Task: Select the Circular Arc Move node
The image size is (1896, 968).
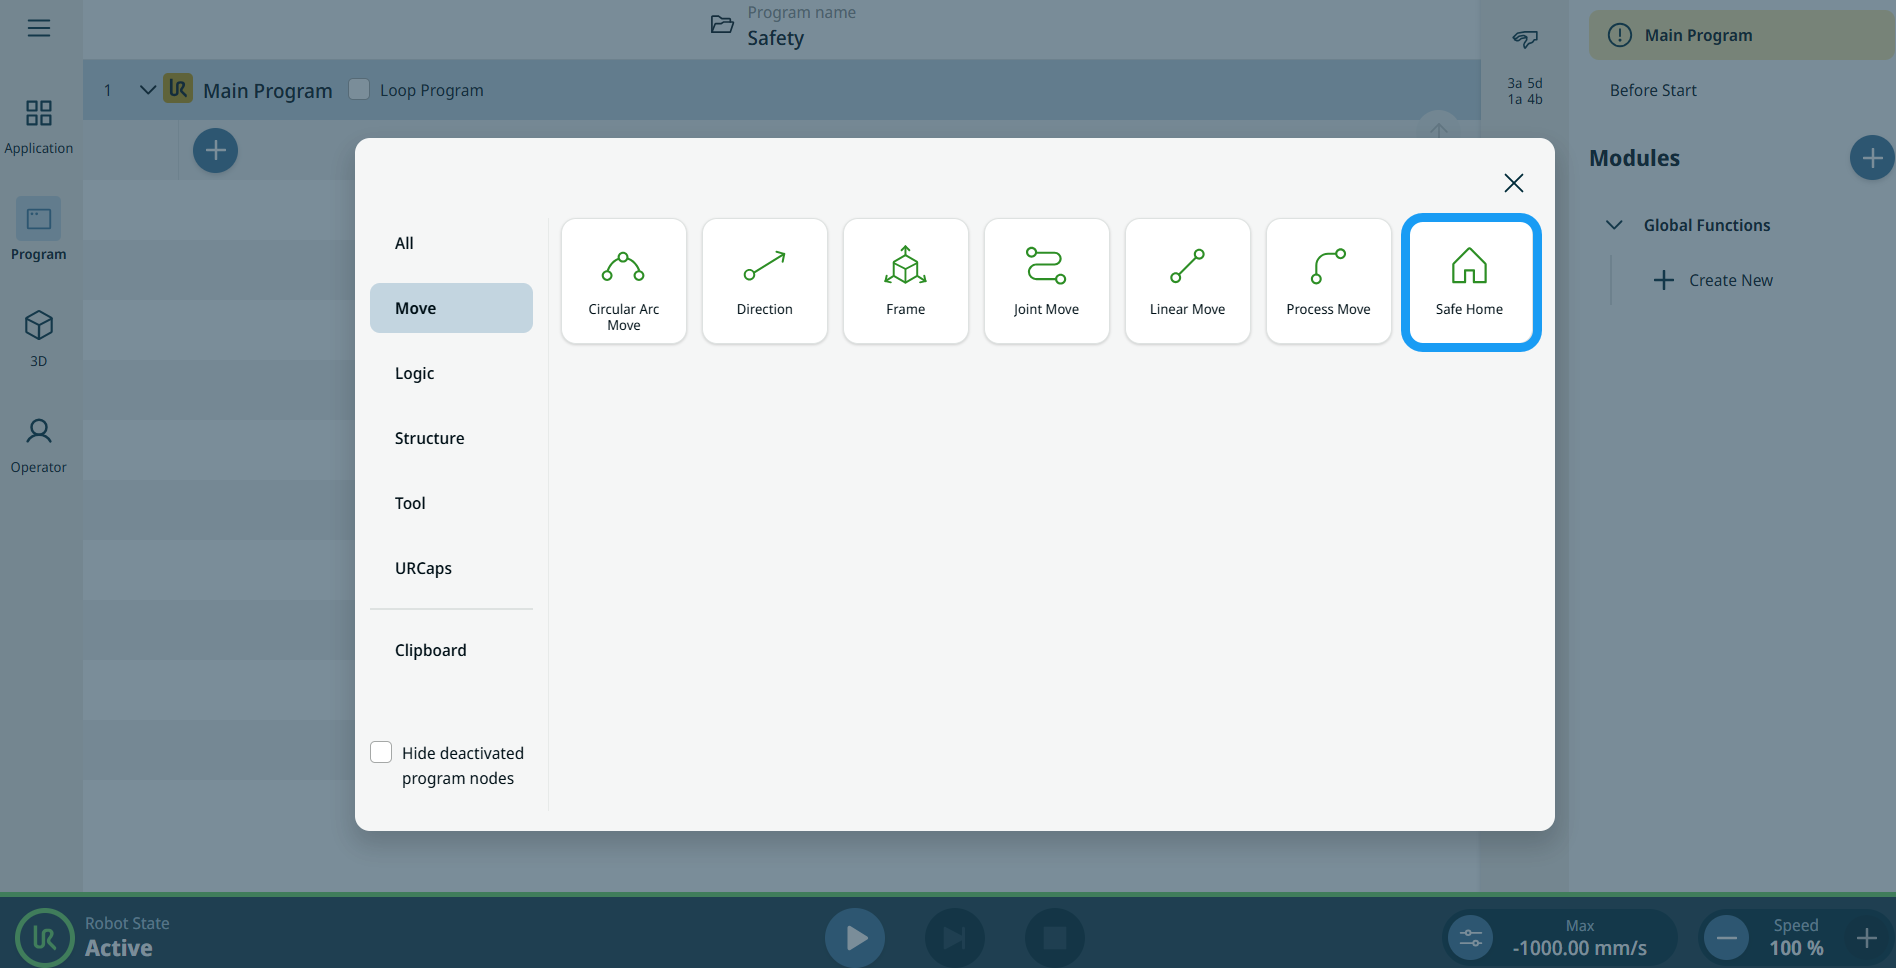Action: pos(623,281)
